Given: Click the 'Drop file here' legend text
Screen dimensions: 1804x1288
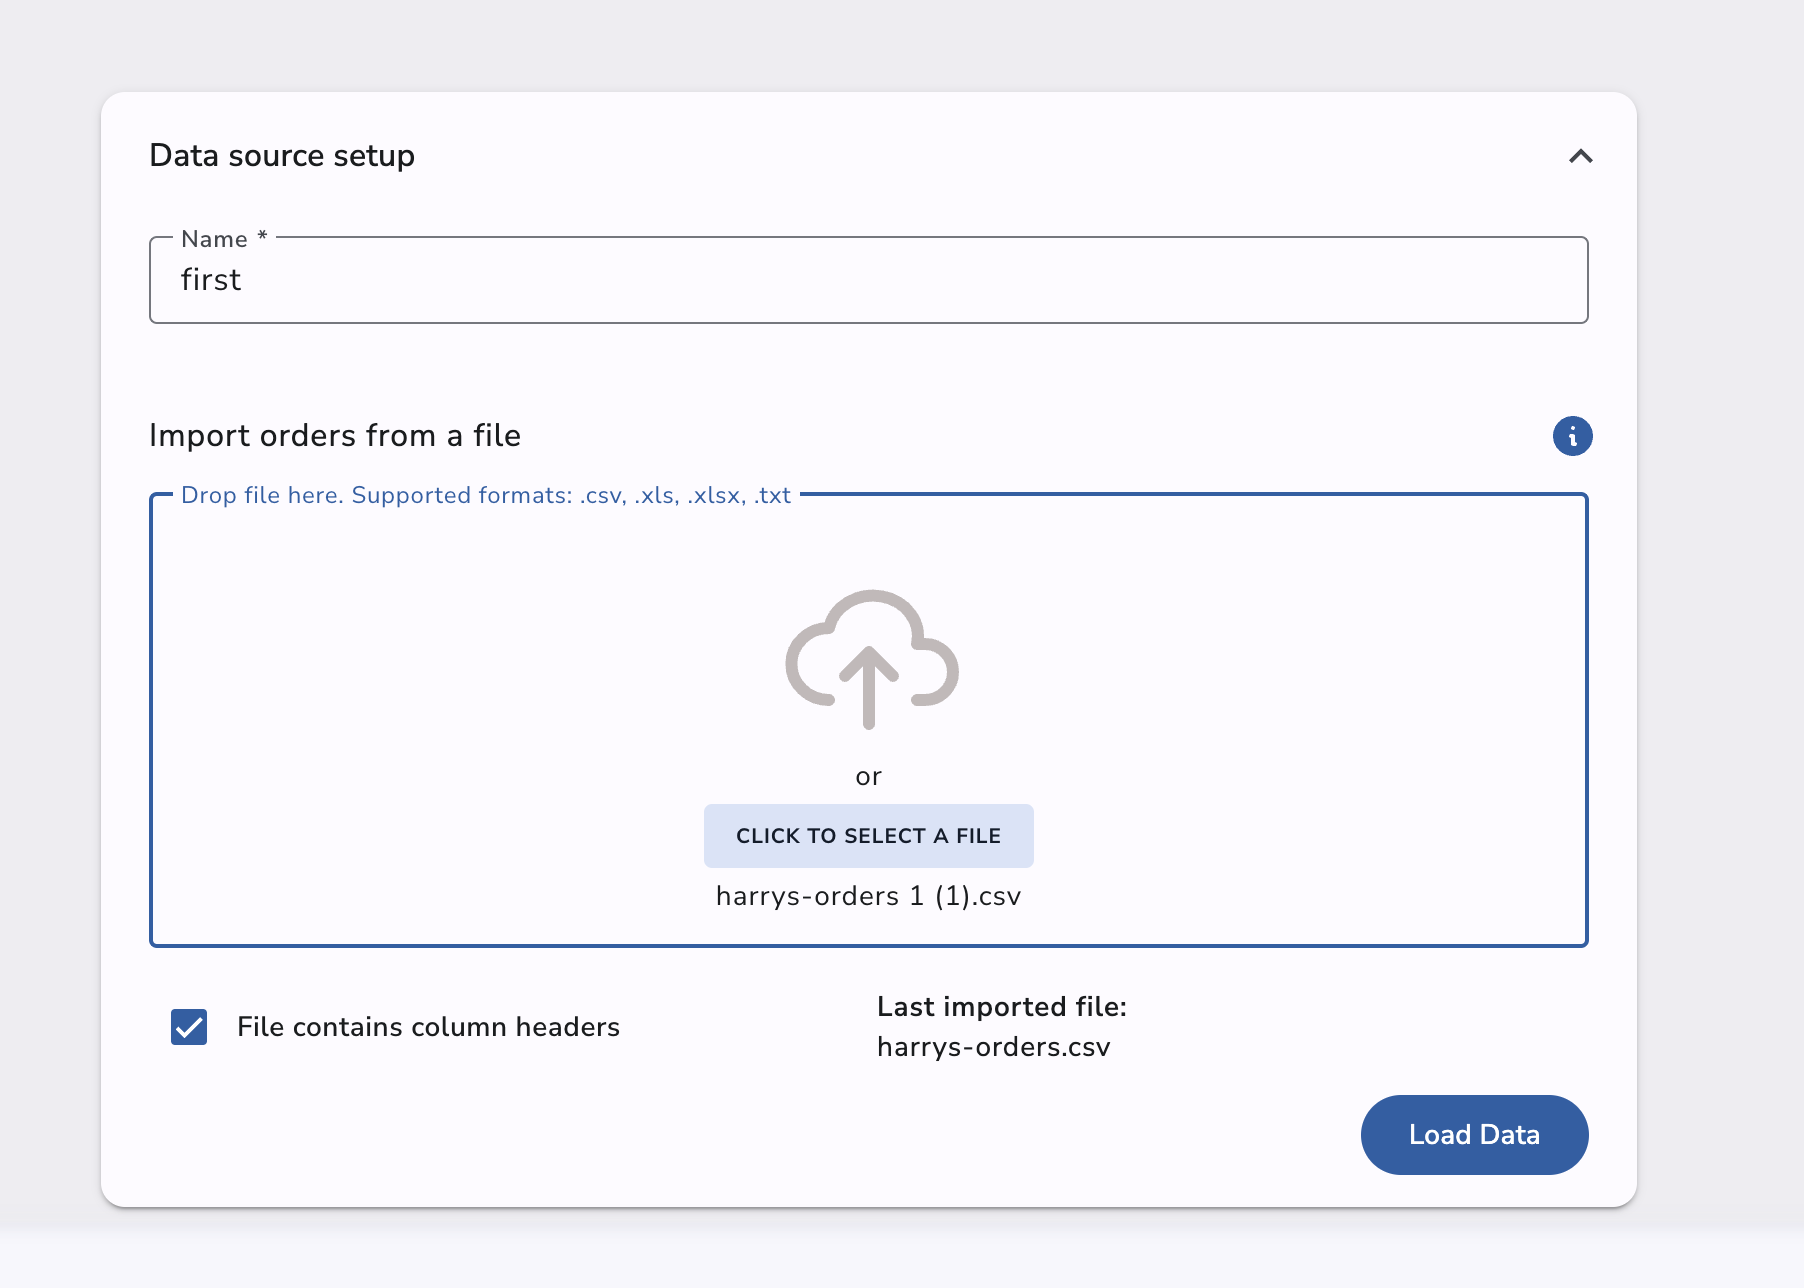Looking at the screenshot, I should [x=486, y=496].
